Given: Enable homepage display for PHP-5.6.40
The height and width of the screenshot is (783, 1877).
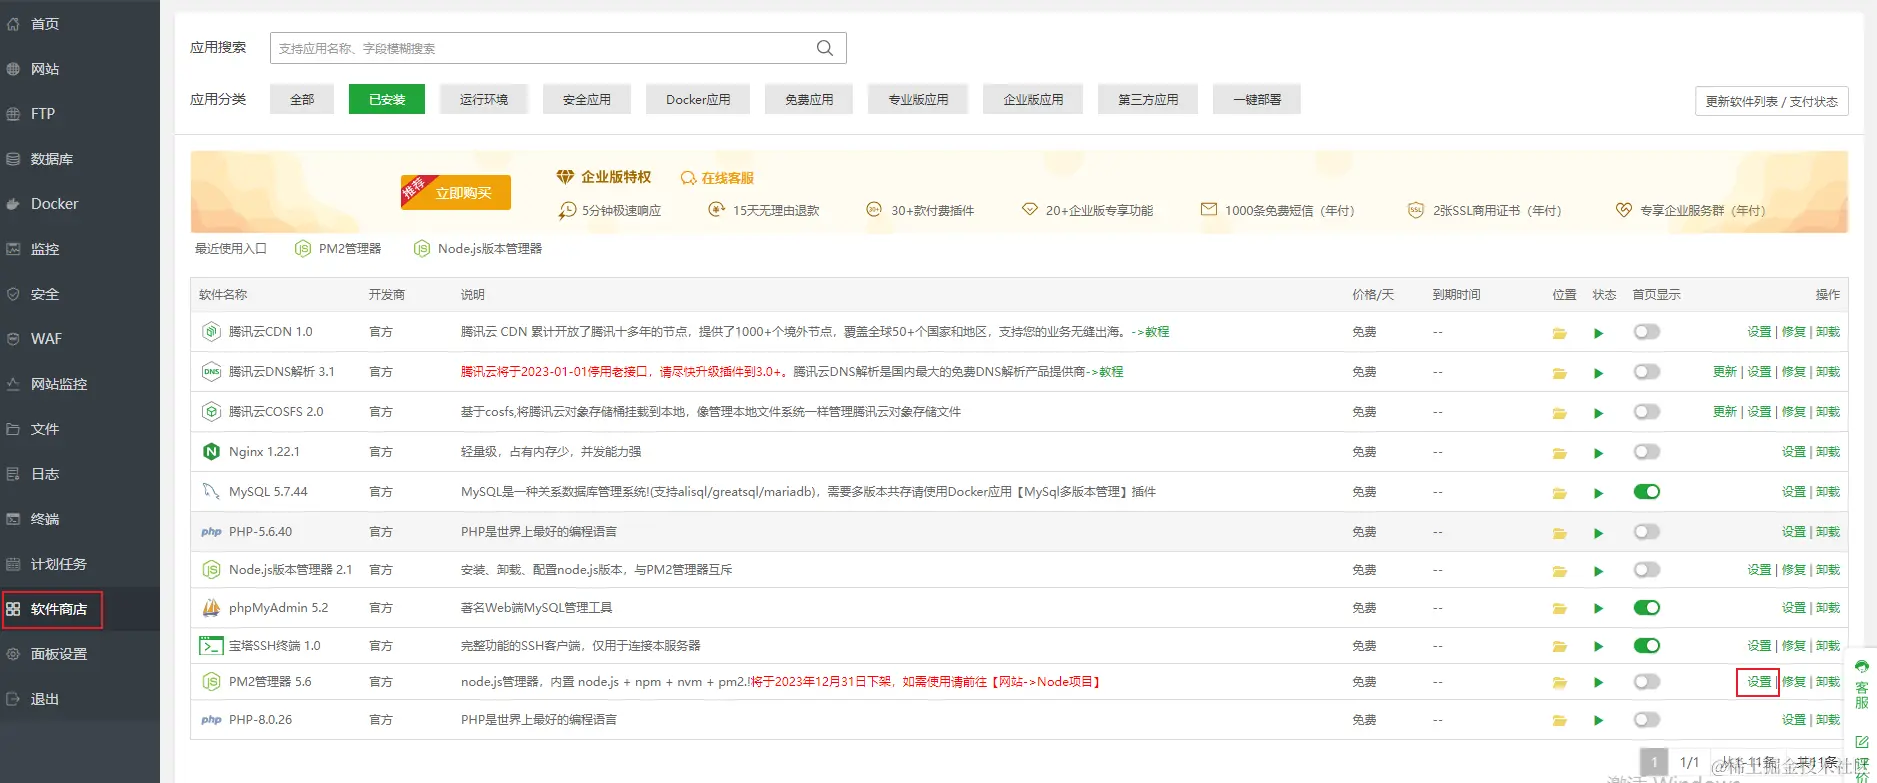Looking at the screenshot, I should pos(1646,532).
